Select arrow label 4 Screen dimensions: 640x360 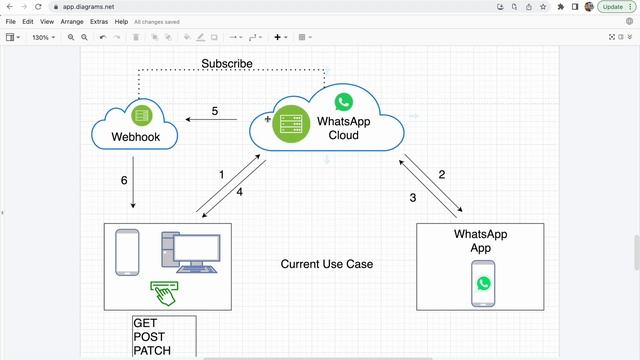point(240,192)
